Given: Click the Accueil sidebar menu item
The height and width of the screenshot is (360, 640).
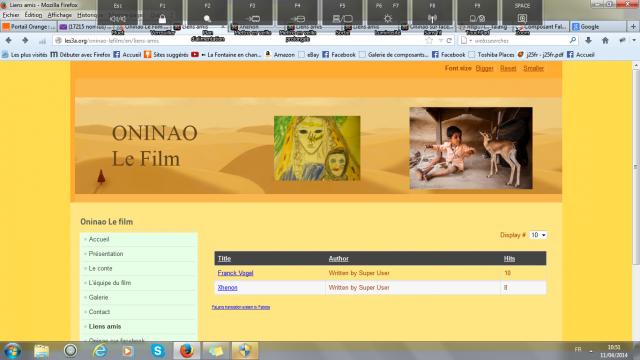Looking at the screenshot, I should (99, 239).
